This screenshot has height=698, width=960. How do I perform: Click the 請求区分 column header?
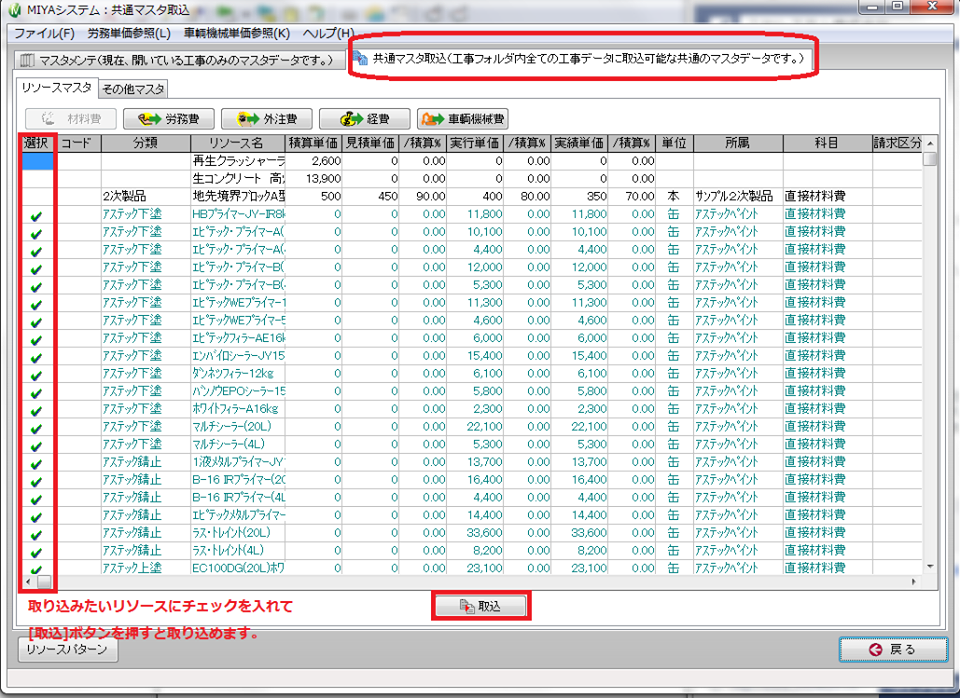tap(897, 143)
